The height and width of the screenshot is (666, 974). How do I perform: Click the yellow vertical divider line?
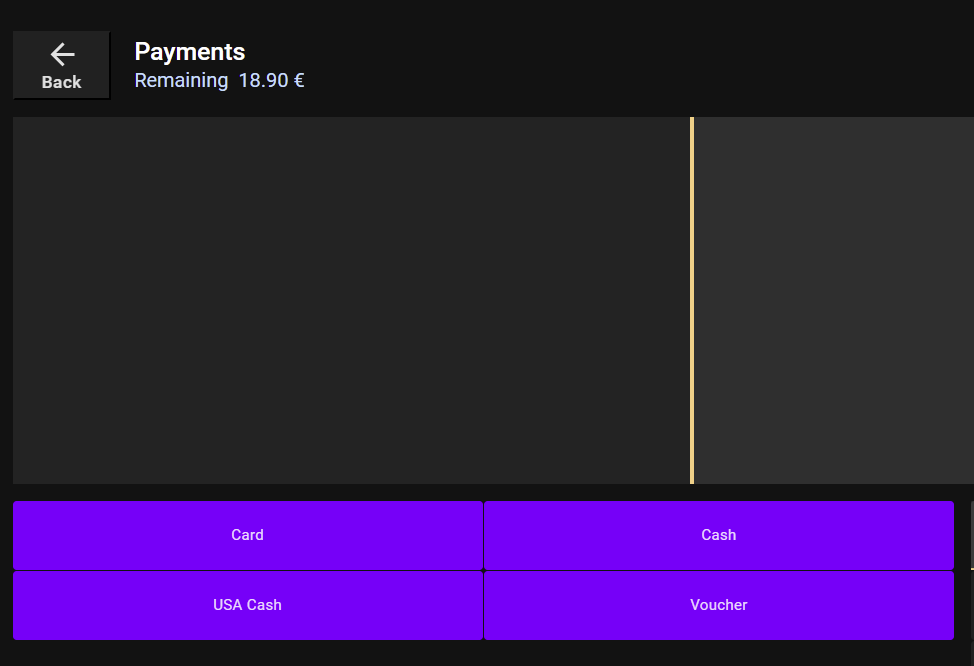pyautogui.click(x=691, y=300)
